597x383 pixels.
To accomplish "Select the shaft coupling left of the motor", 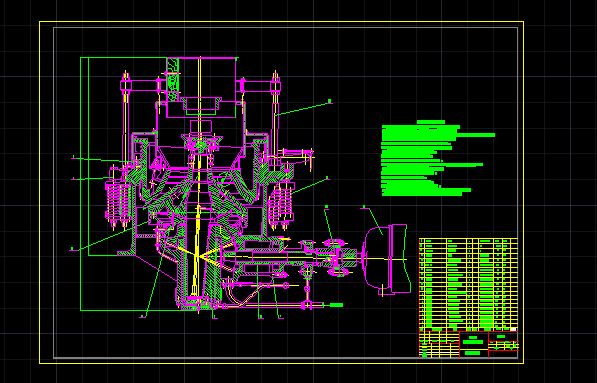I will tap(335, 257).
